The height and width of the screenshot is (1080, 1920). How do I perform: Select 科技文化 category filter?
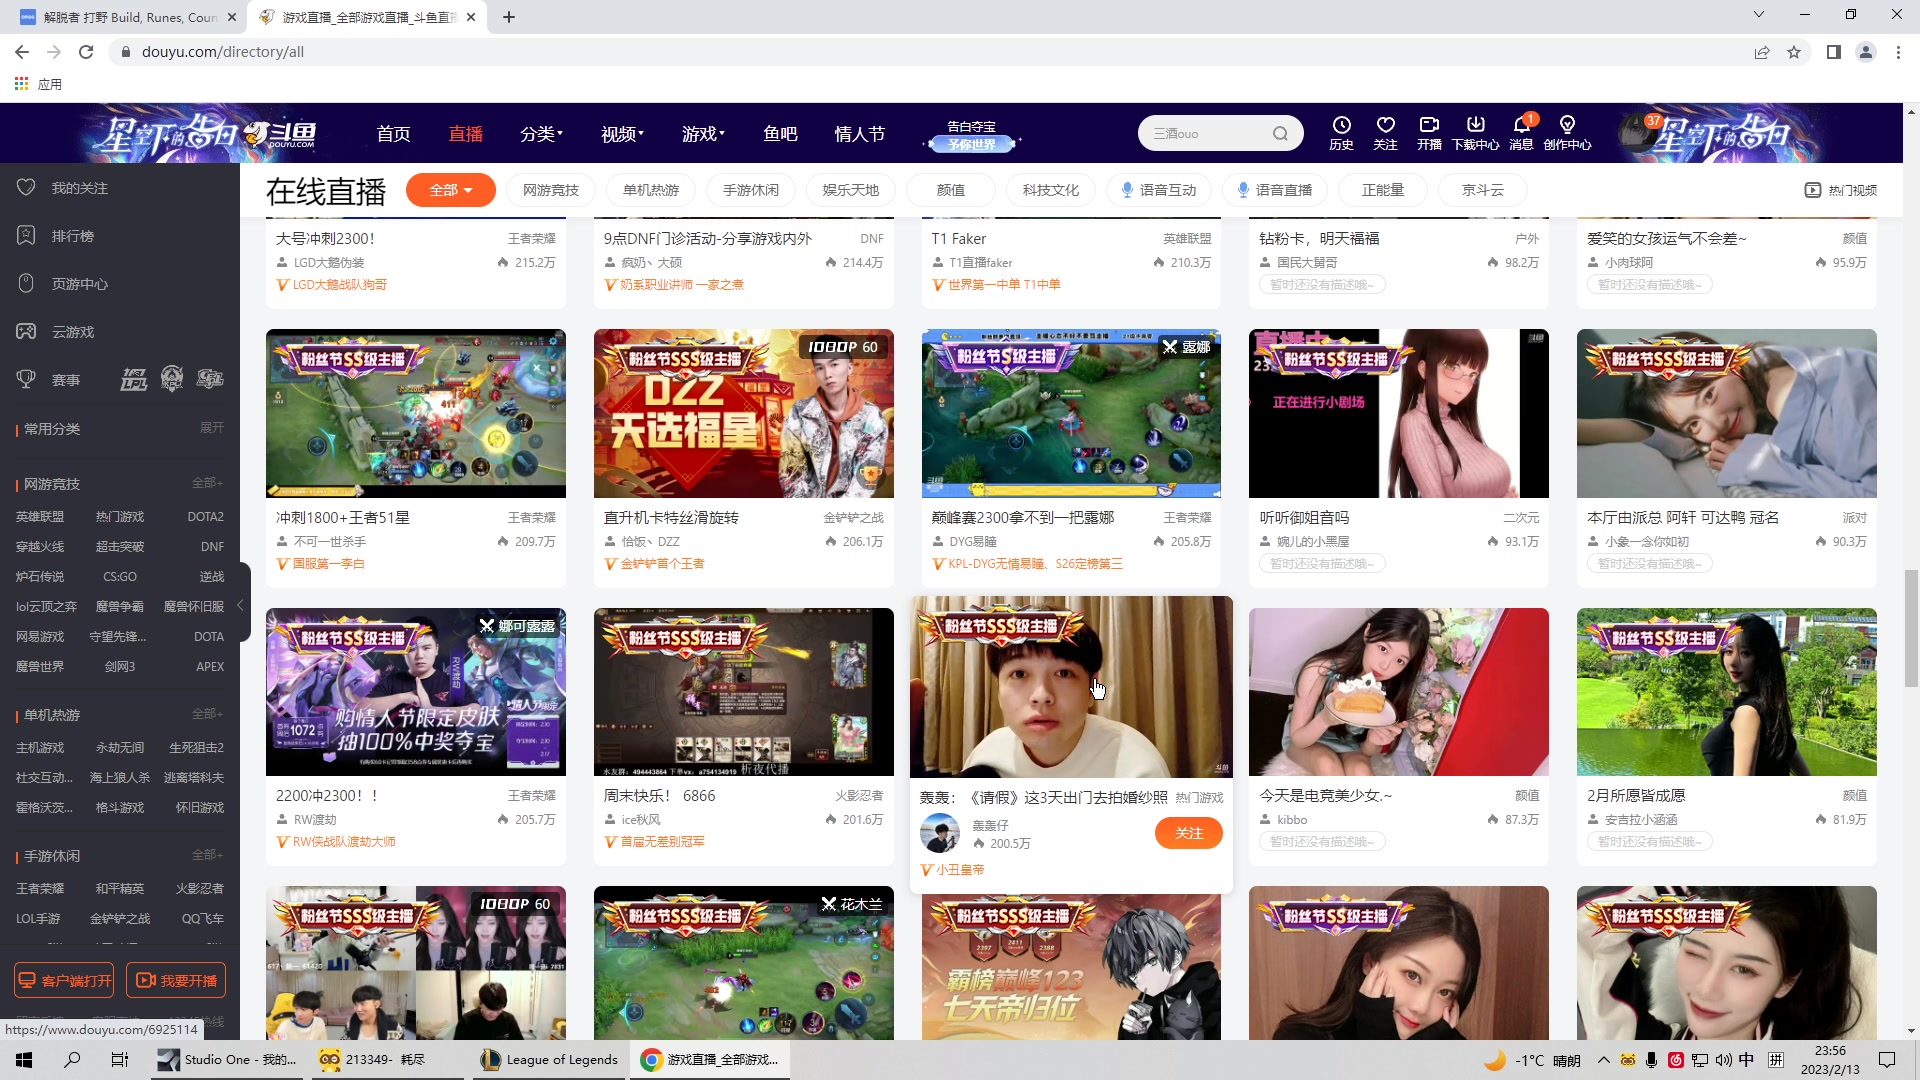tap(1051, 190)
